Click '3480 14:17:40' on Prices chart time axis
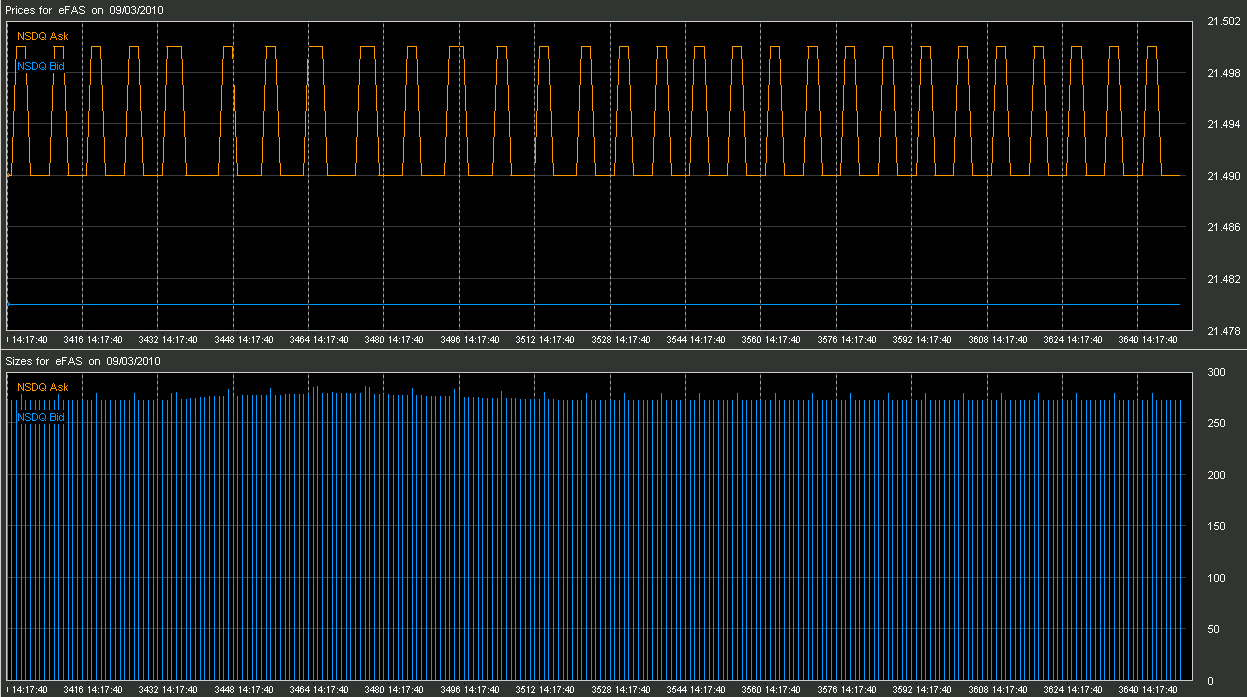 click(395, 340)
